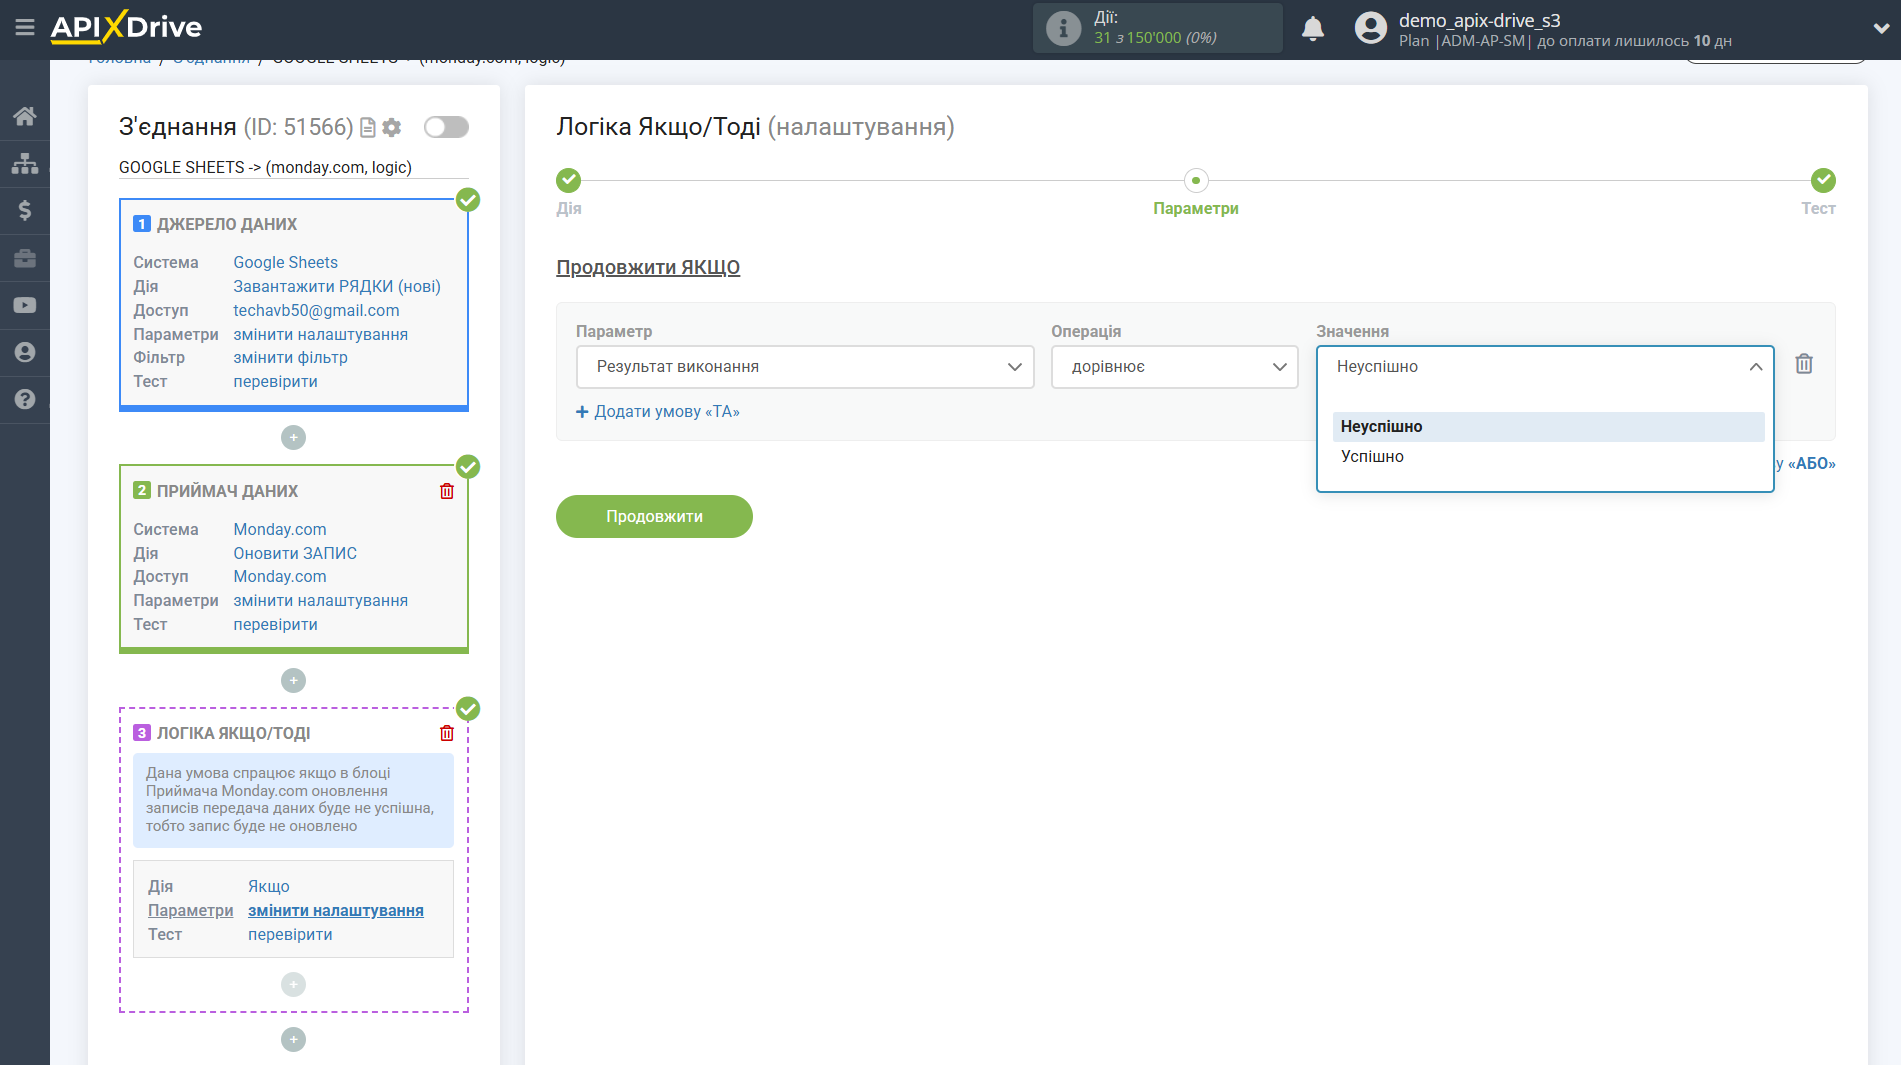Open the home sidebar icon
Screen dimensions: 1901x1065
pos(25,116)
